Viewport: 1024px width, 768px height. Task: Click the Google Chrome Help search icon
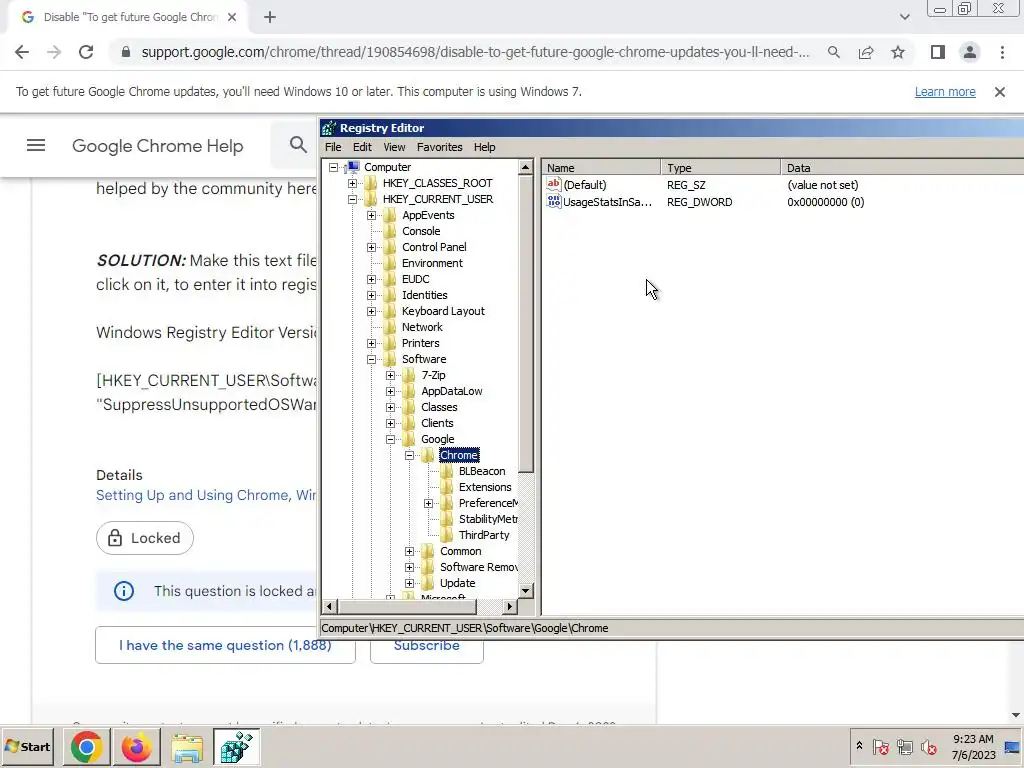point(298,145)
